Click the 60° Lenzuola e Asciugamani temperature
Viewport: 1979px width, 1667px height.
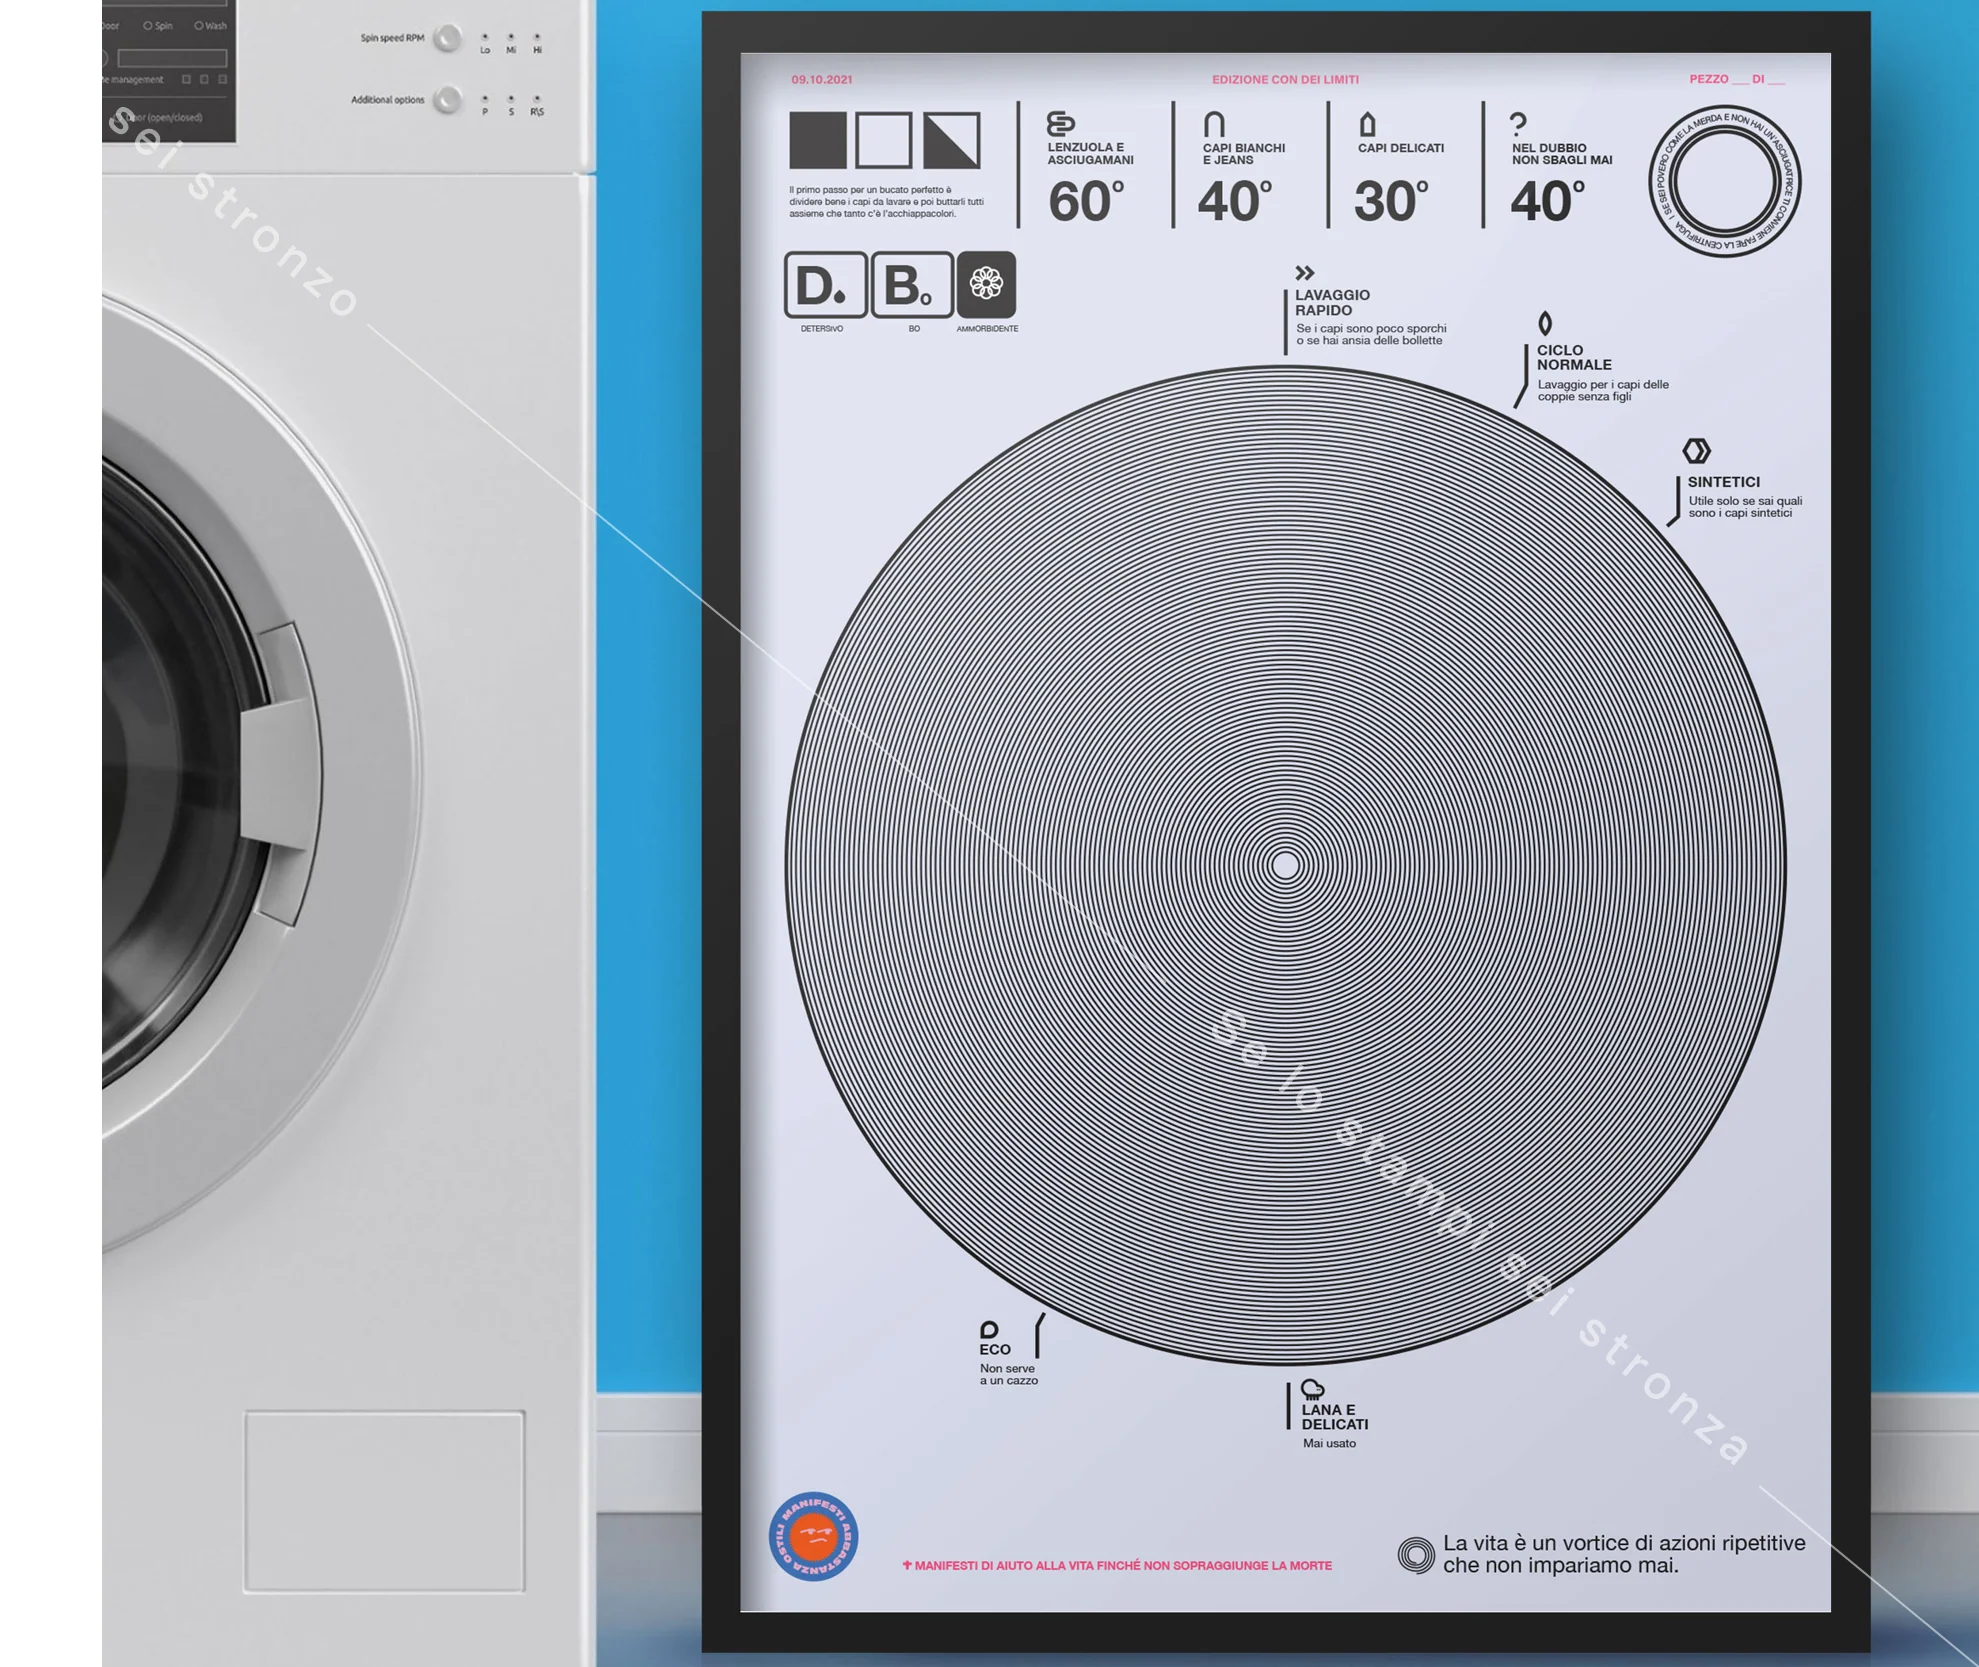click(x=1086, y=201)
